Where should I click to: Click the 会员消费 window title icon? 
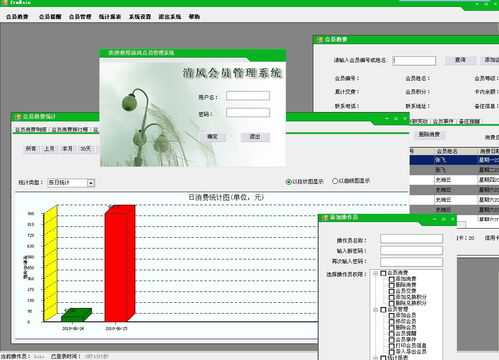coord(320,40)
